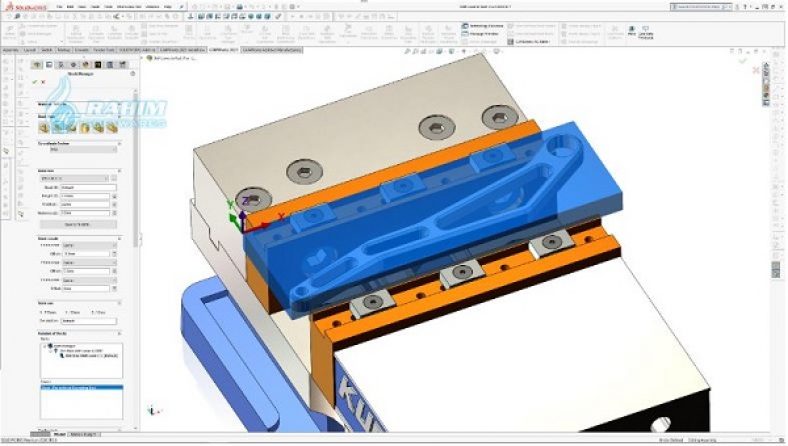This screenshot has height=446, width=788.
Task: Cancel with viewport corner red X
Action: coord(756,70)
